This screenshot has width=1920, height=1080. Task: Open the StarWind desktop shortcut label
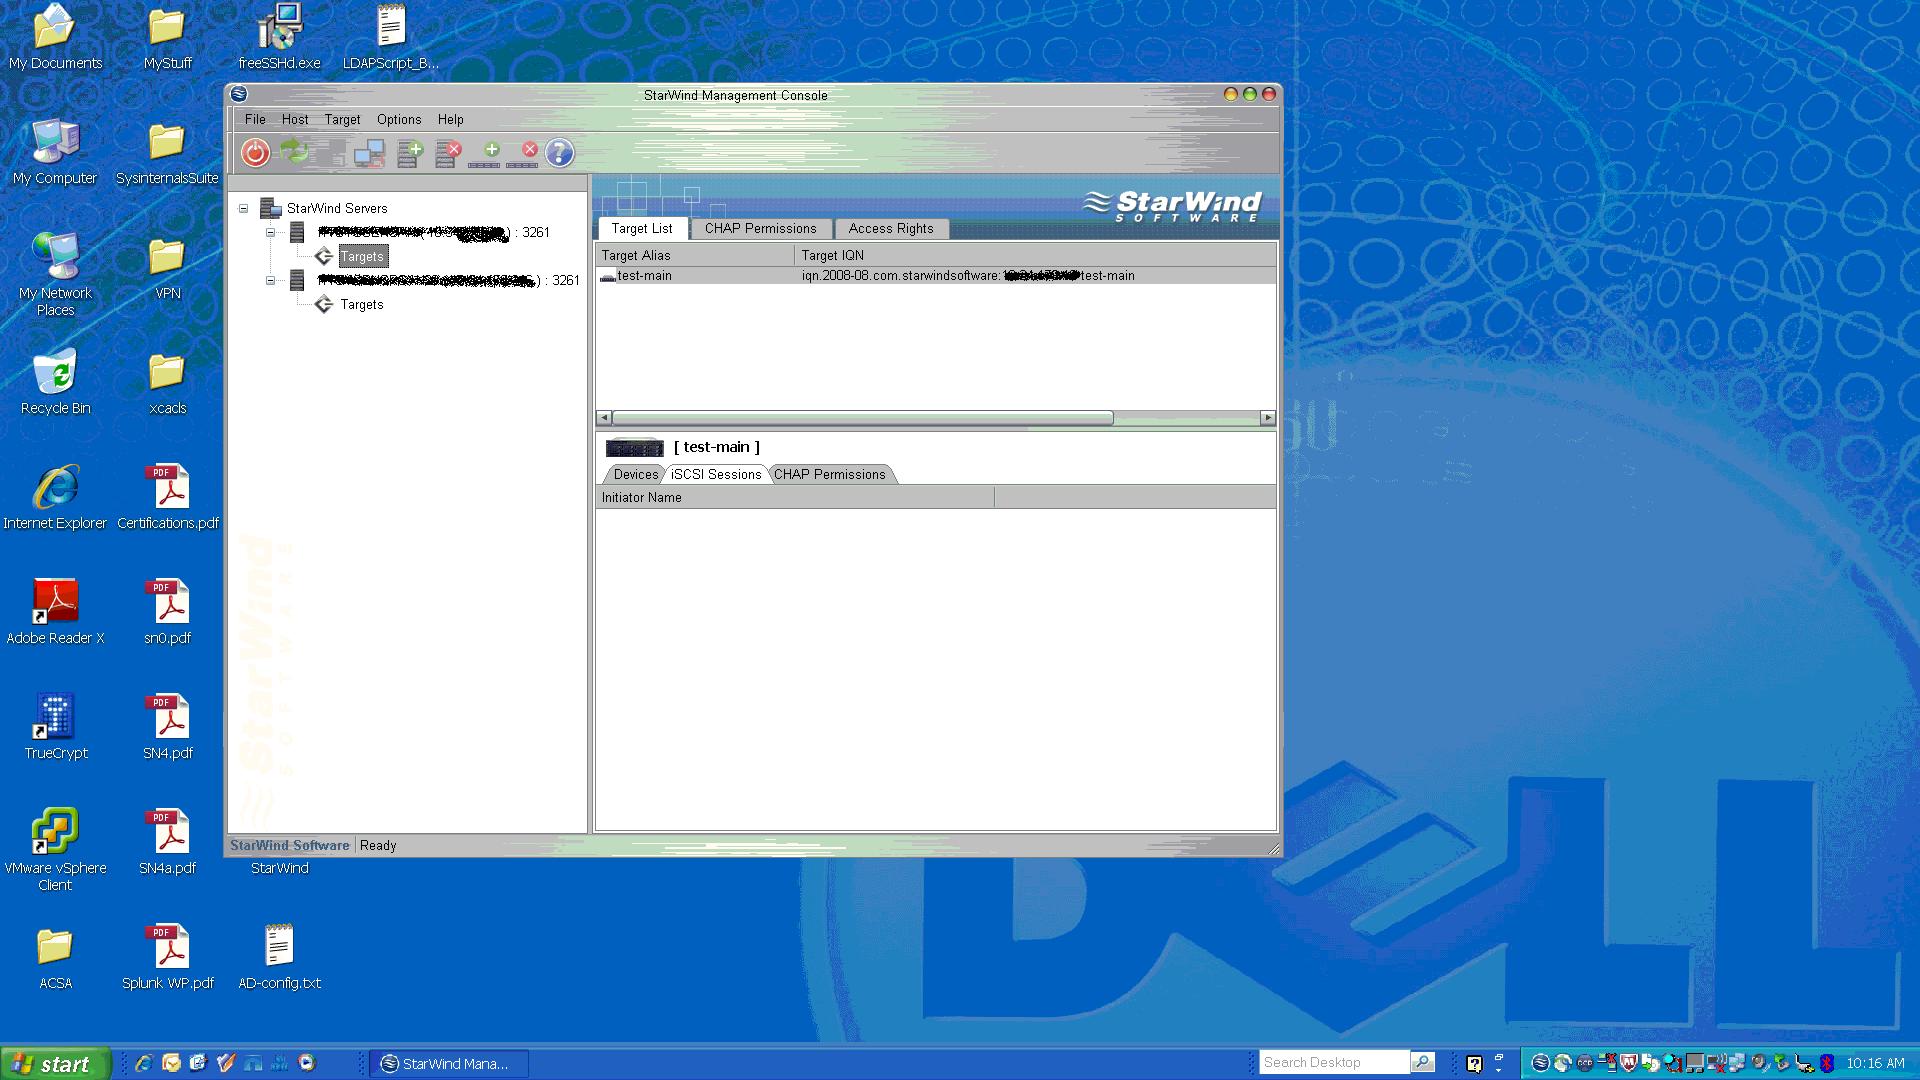280,868
